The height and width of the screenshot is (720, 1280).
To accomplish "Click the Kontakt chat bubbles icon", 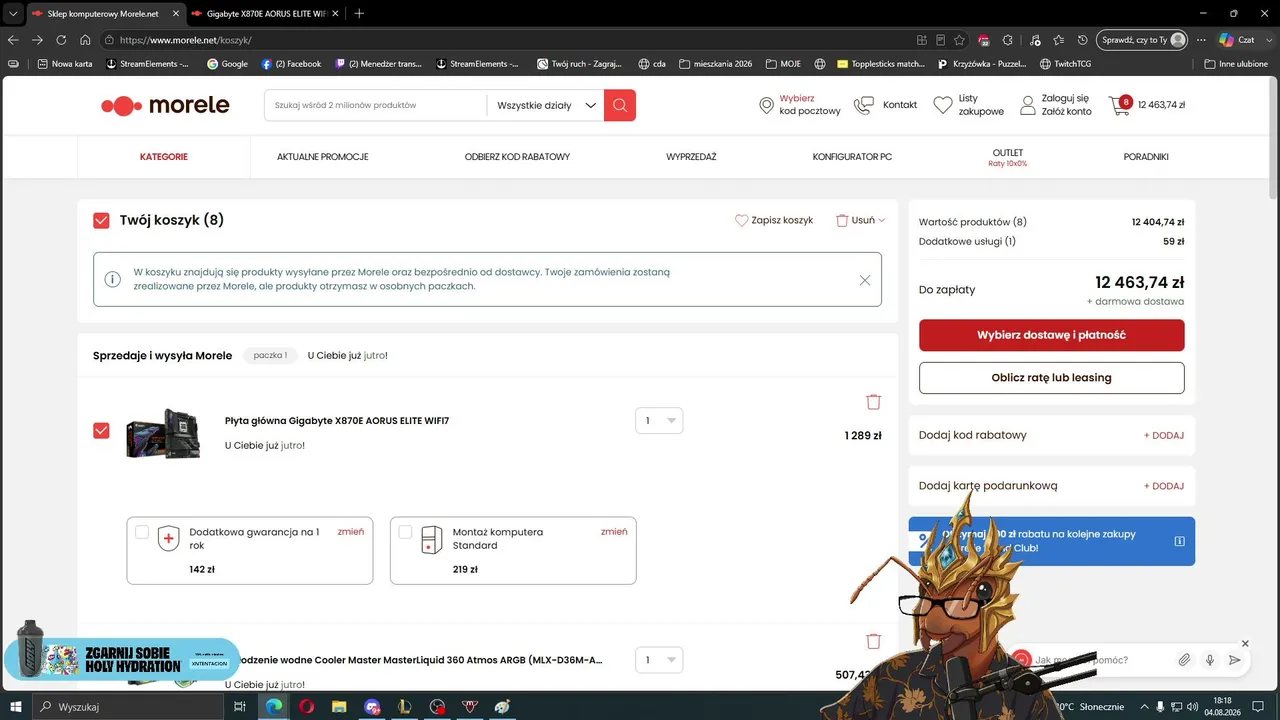I will pos(863,105).
